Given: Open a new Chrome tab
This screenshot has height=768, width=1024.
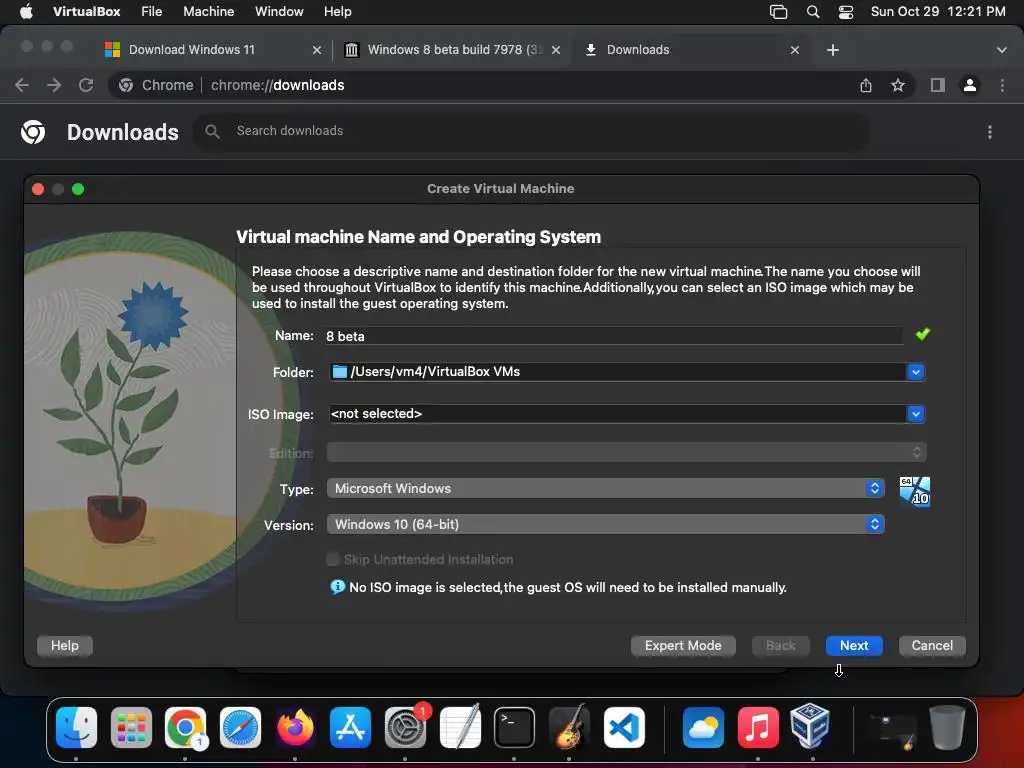Looking at the screenshot, I should [833, 50].
